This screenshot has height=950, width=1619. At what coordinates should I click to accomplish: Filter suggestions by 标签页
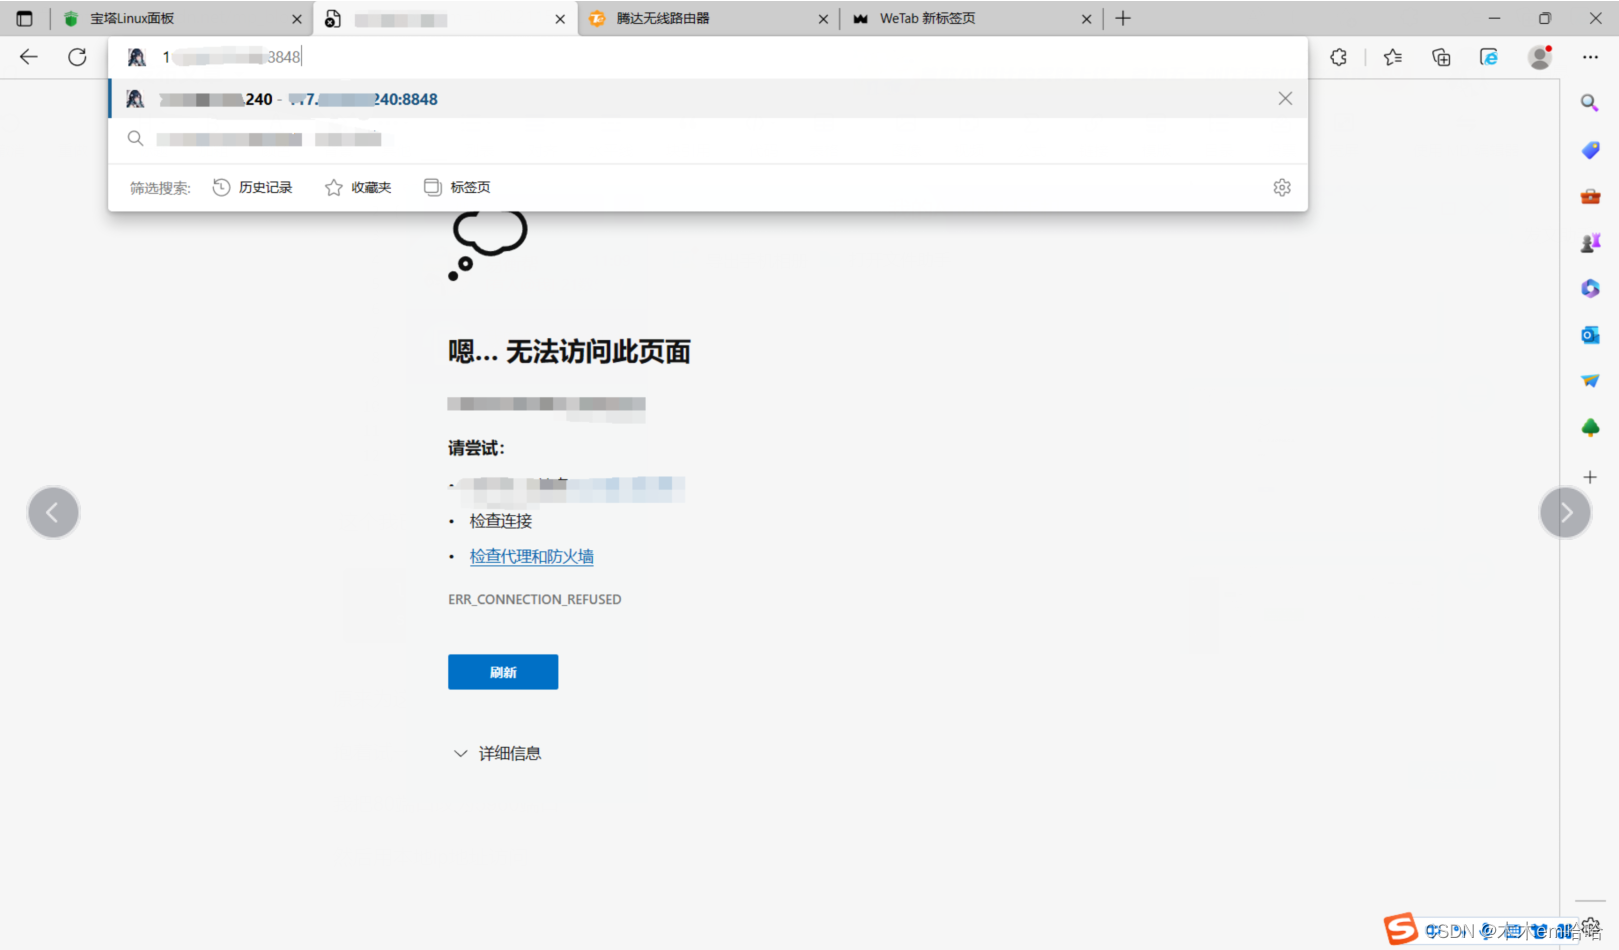[x=457, y=187]
